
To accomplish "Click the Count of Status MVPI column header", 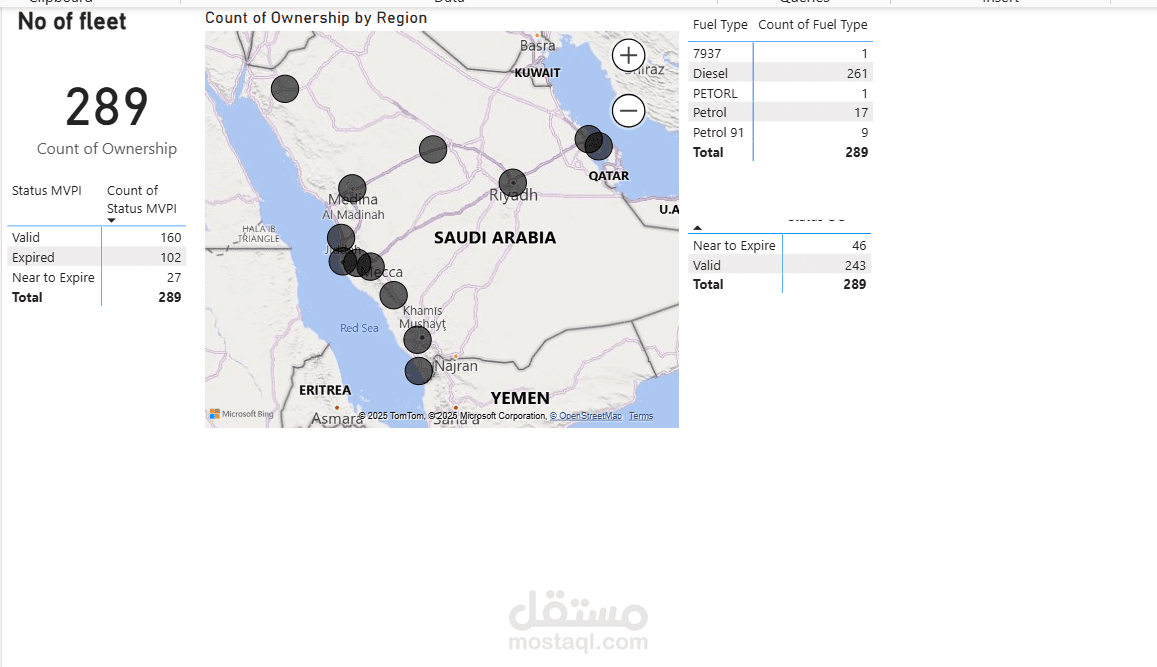I will [x=142, y=199].
